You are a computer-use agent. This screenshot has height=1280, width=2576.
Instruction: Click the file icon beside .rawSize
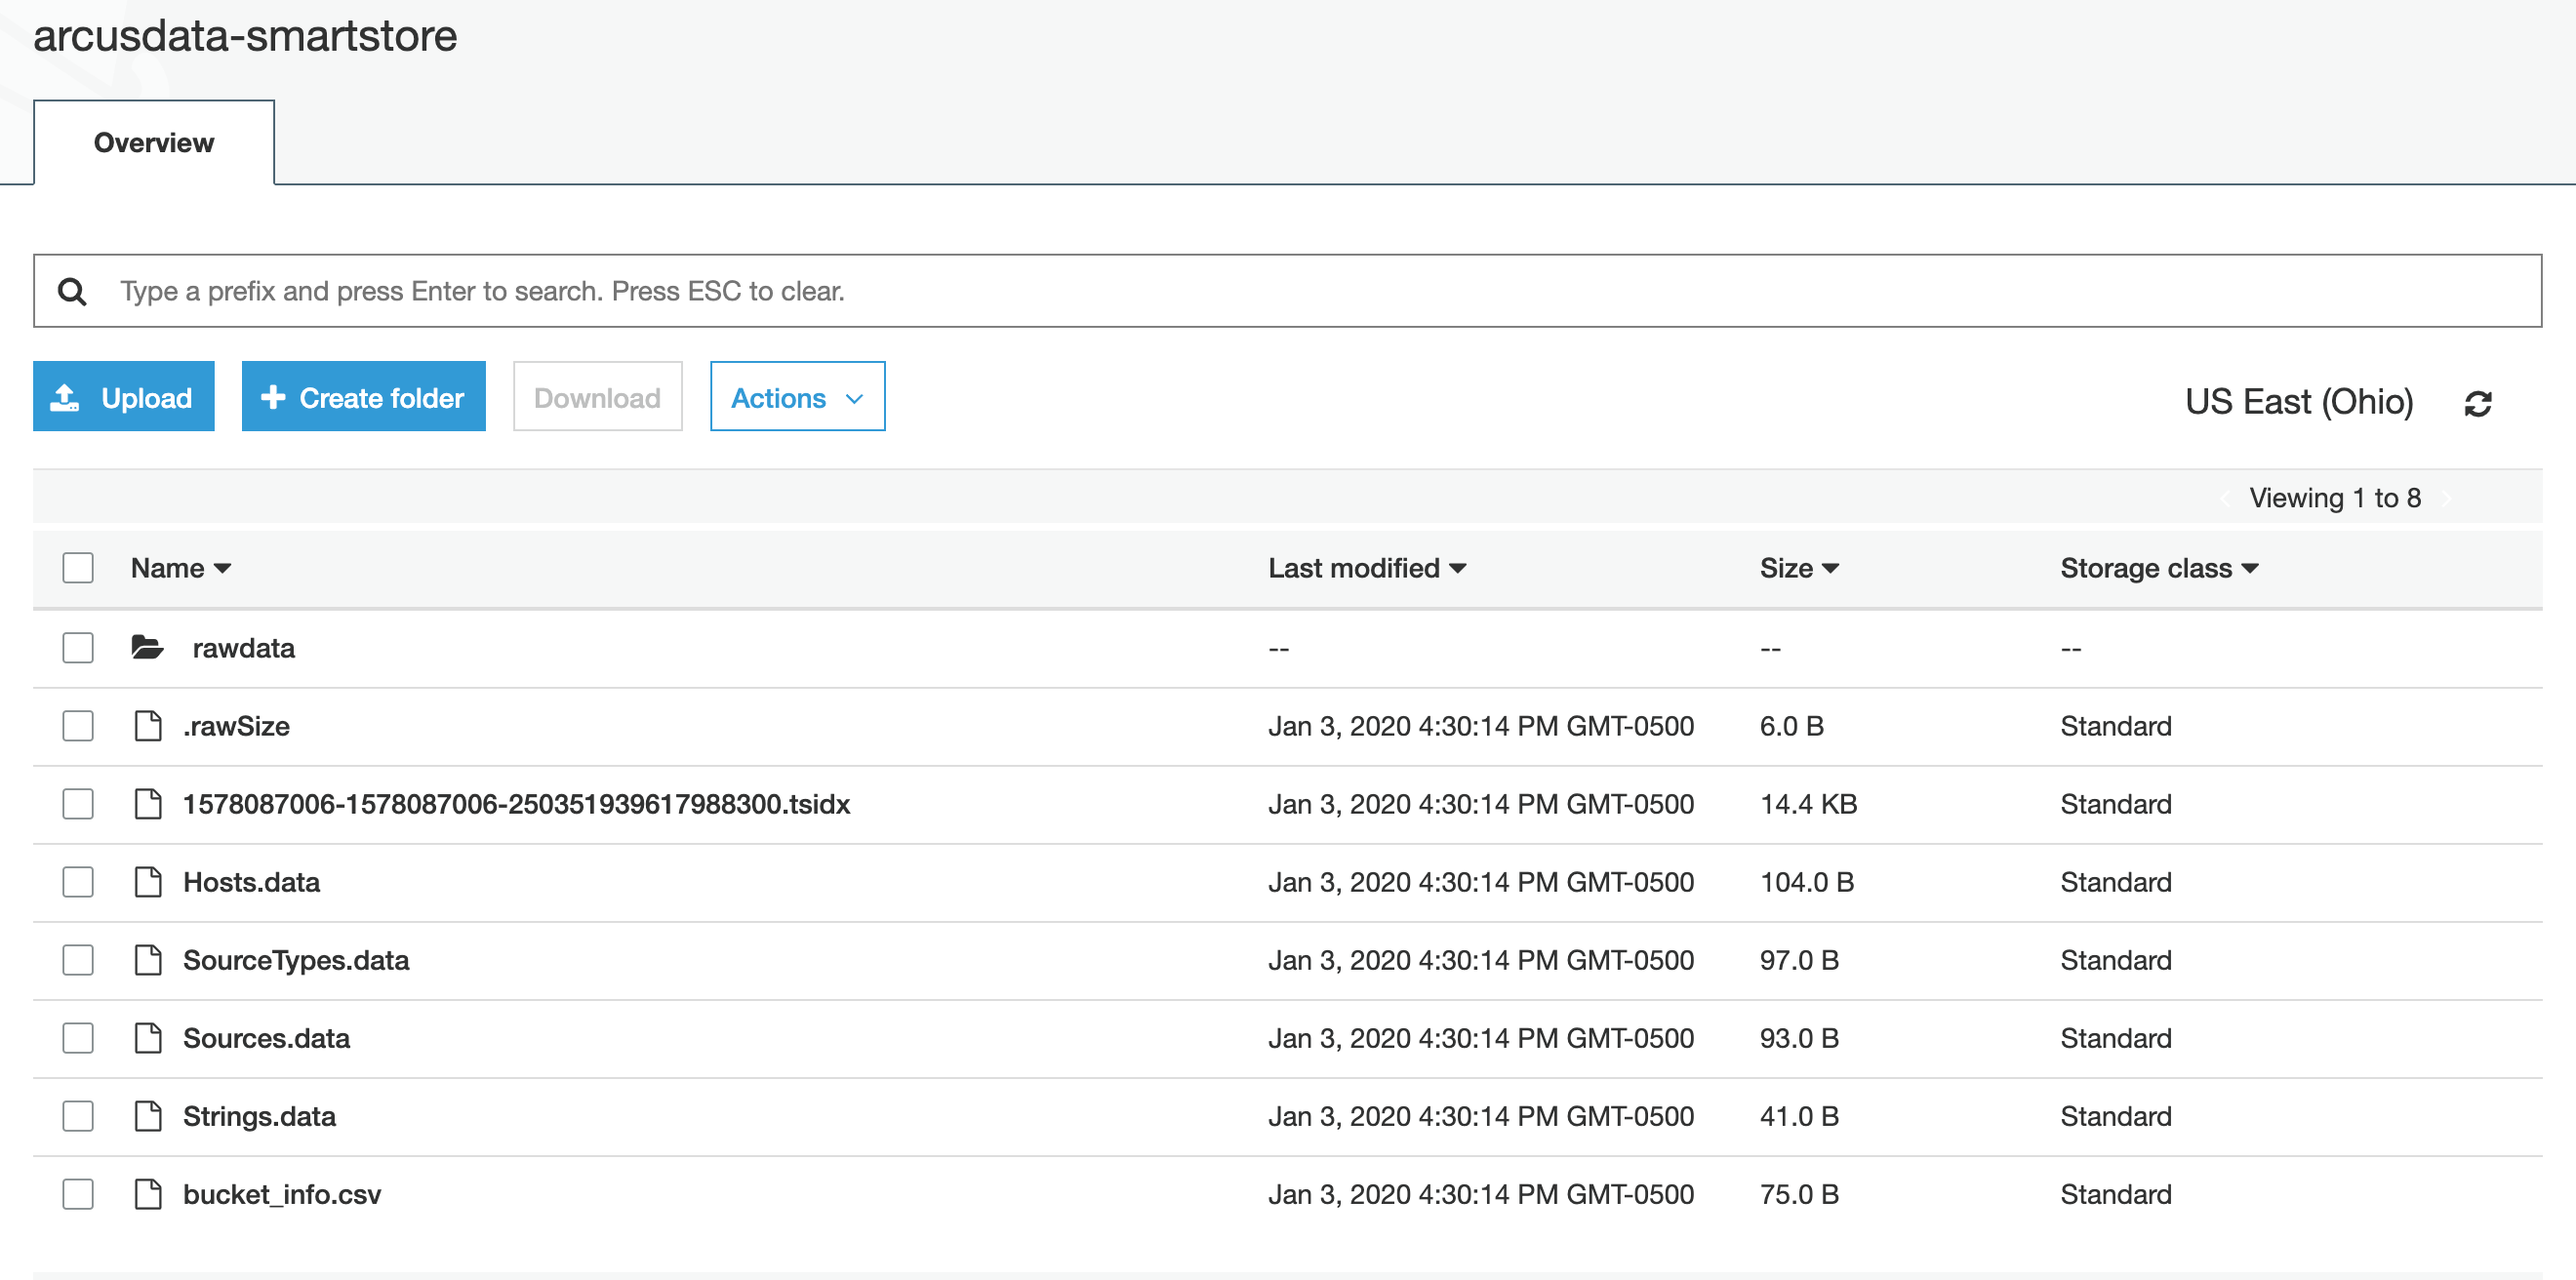click(147, 726)
